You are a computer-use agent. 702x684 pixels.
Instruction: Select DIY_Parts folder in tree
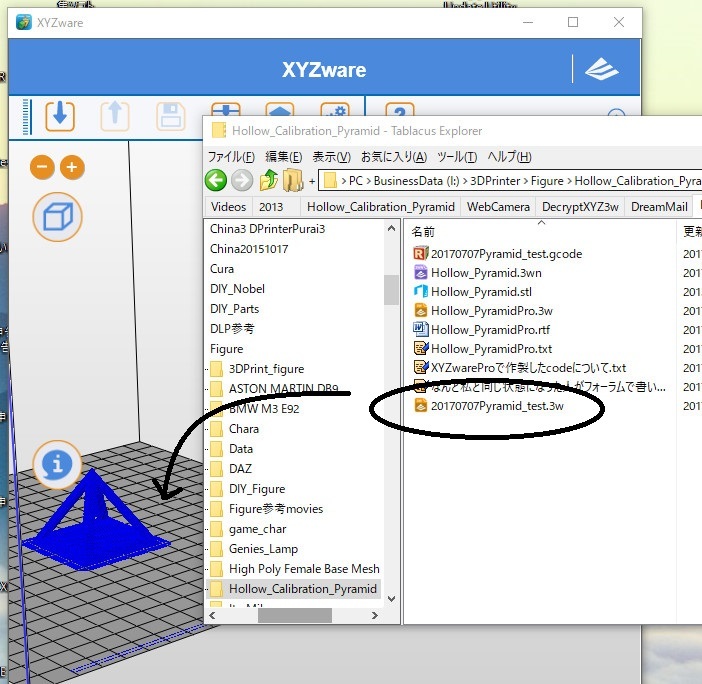pos(235,309)
